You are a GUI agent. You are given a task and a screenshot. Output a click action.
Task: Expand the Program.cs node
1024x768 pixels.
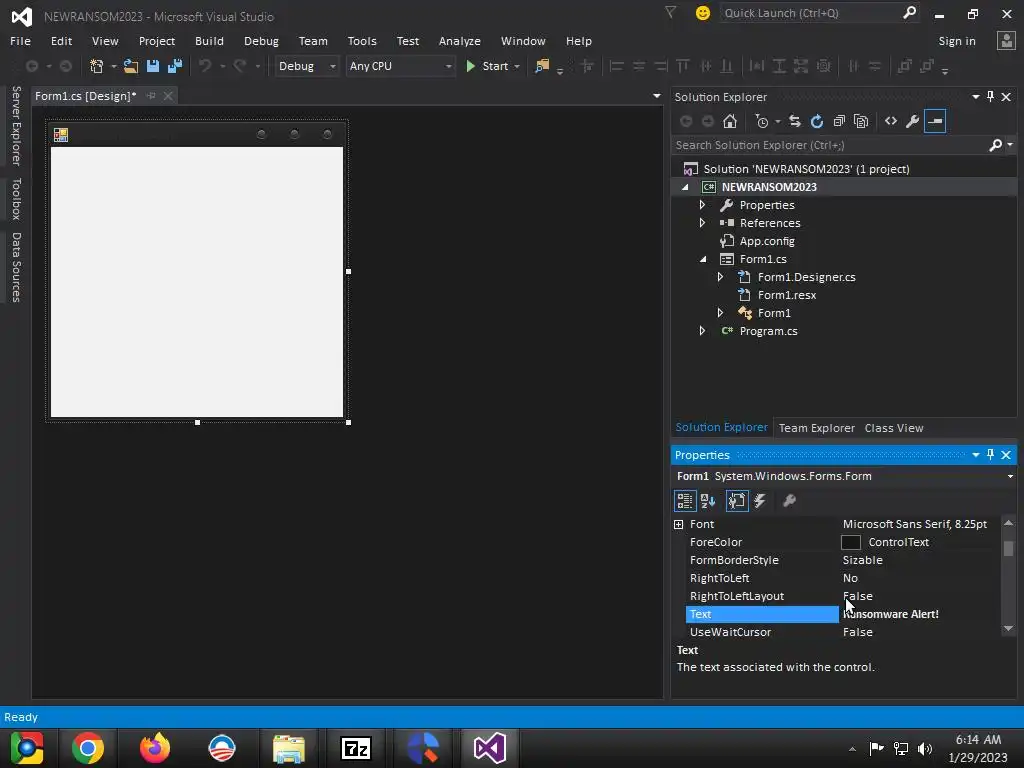[702, 331]
